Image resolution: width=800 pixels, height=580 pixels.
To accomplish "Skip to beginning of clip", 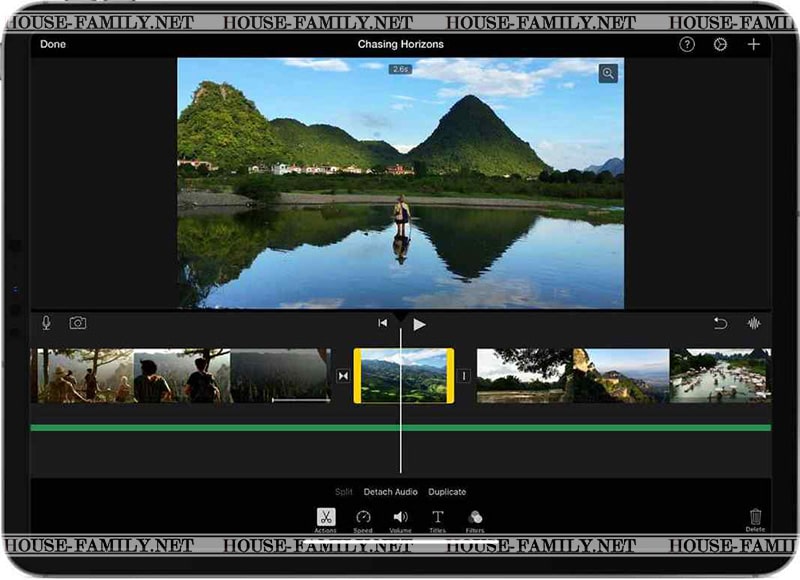I will pyautogui.click(x=382, y=323).
